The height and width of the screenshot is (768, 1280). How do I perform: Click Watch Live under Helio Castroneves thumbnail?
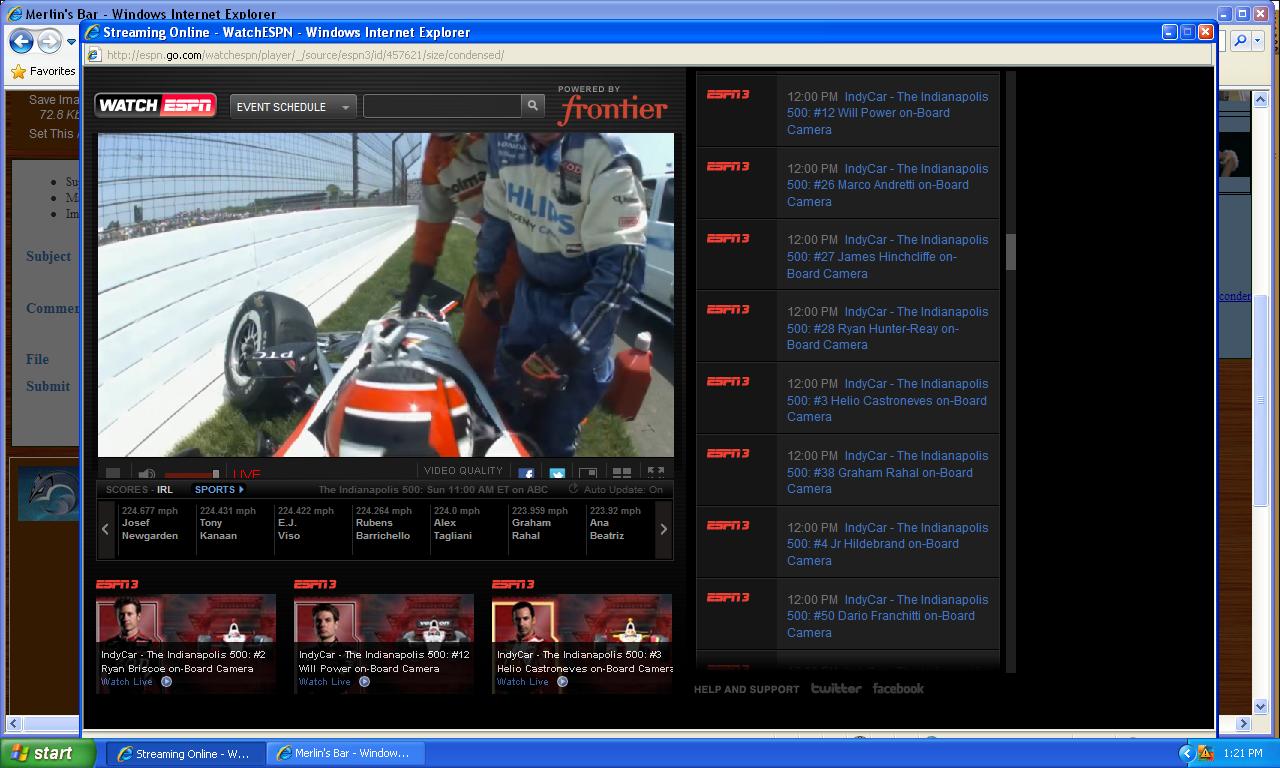(532, 682)
